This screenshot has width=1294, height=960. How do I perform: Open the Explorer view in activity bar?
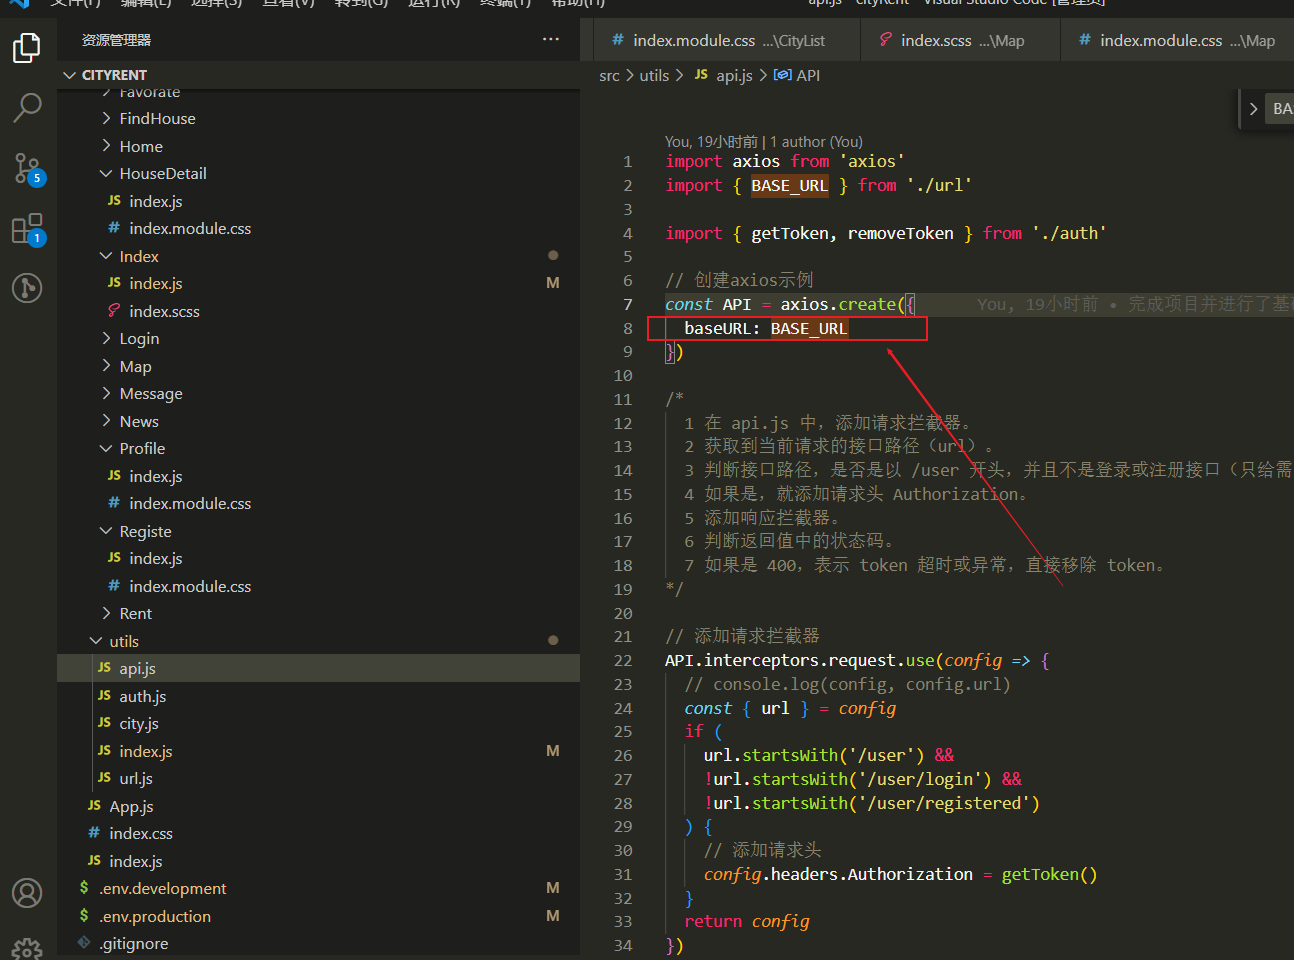point(27,47)
